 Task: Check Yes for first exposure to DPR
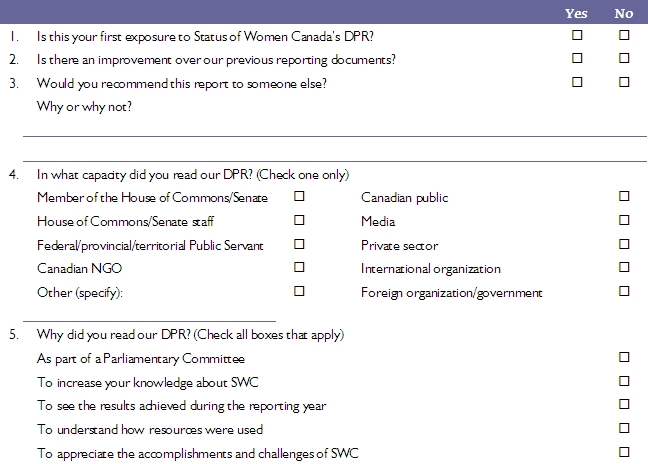tap(577, 35)
